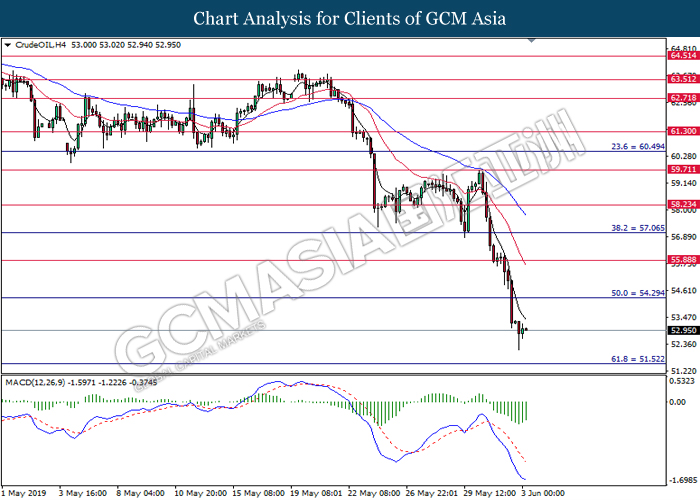Click the 61.300 red price label
Image resolution: width=700 pixels, height=500 pixels.
coord(683,131)
